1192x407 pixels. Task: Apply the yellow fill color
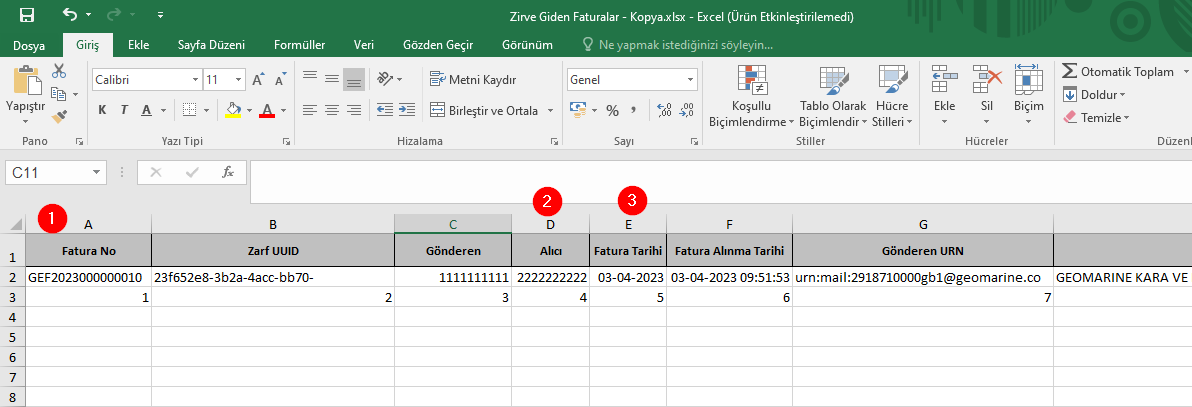[x=233, y=110]
